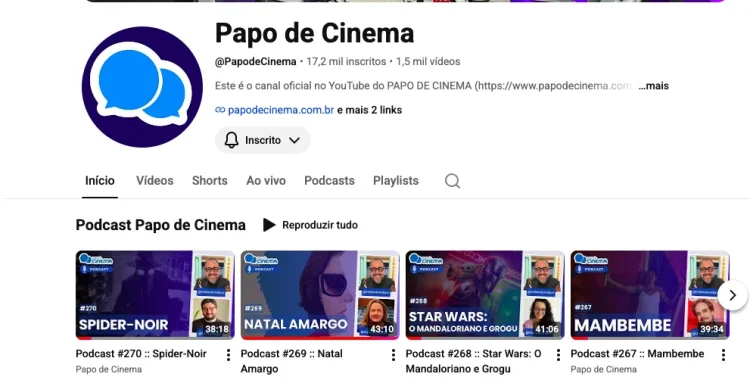Open the channel search magnifier icon
The height and width of the screenshot is (380, 750).
[x=452, y=181]
